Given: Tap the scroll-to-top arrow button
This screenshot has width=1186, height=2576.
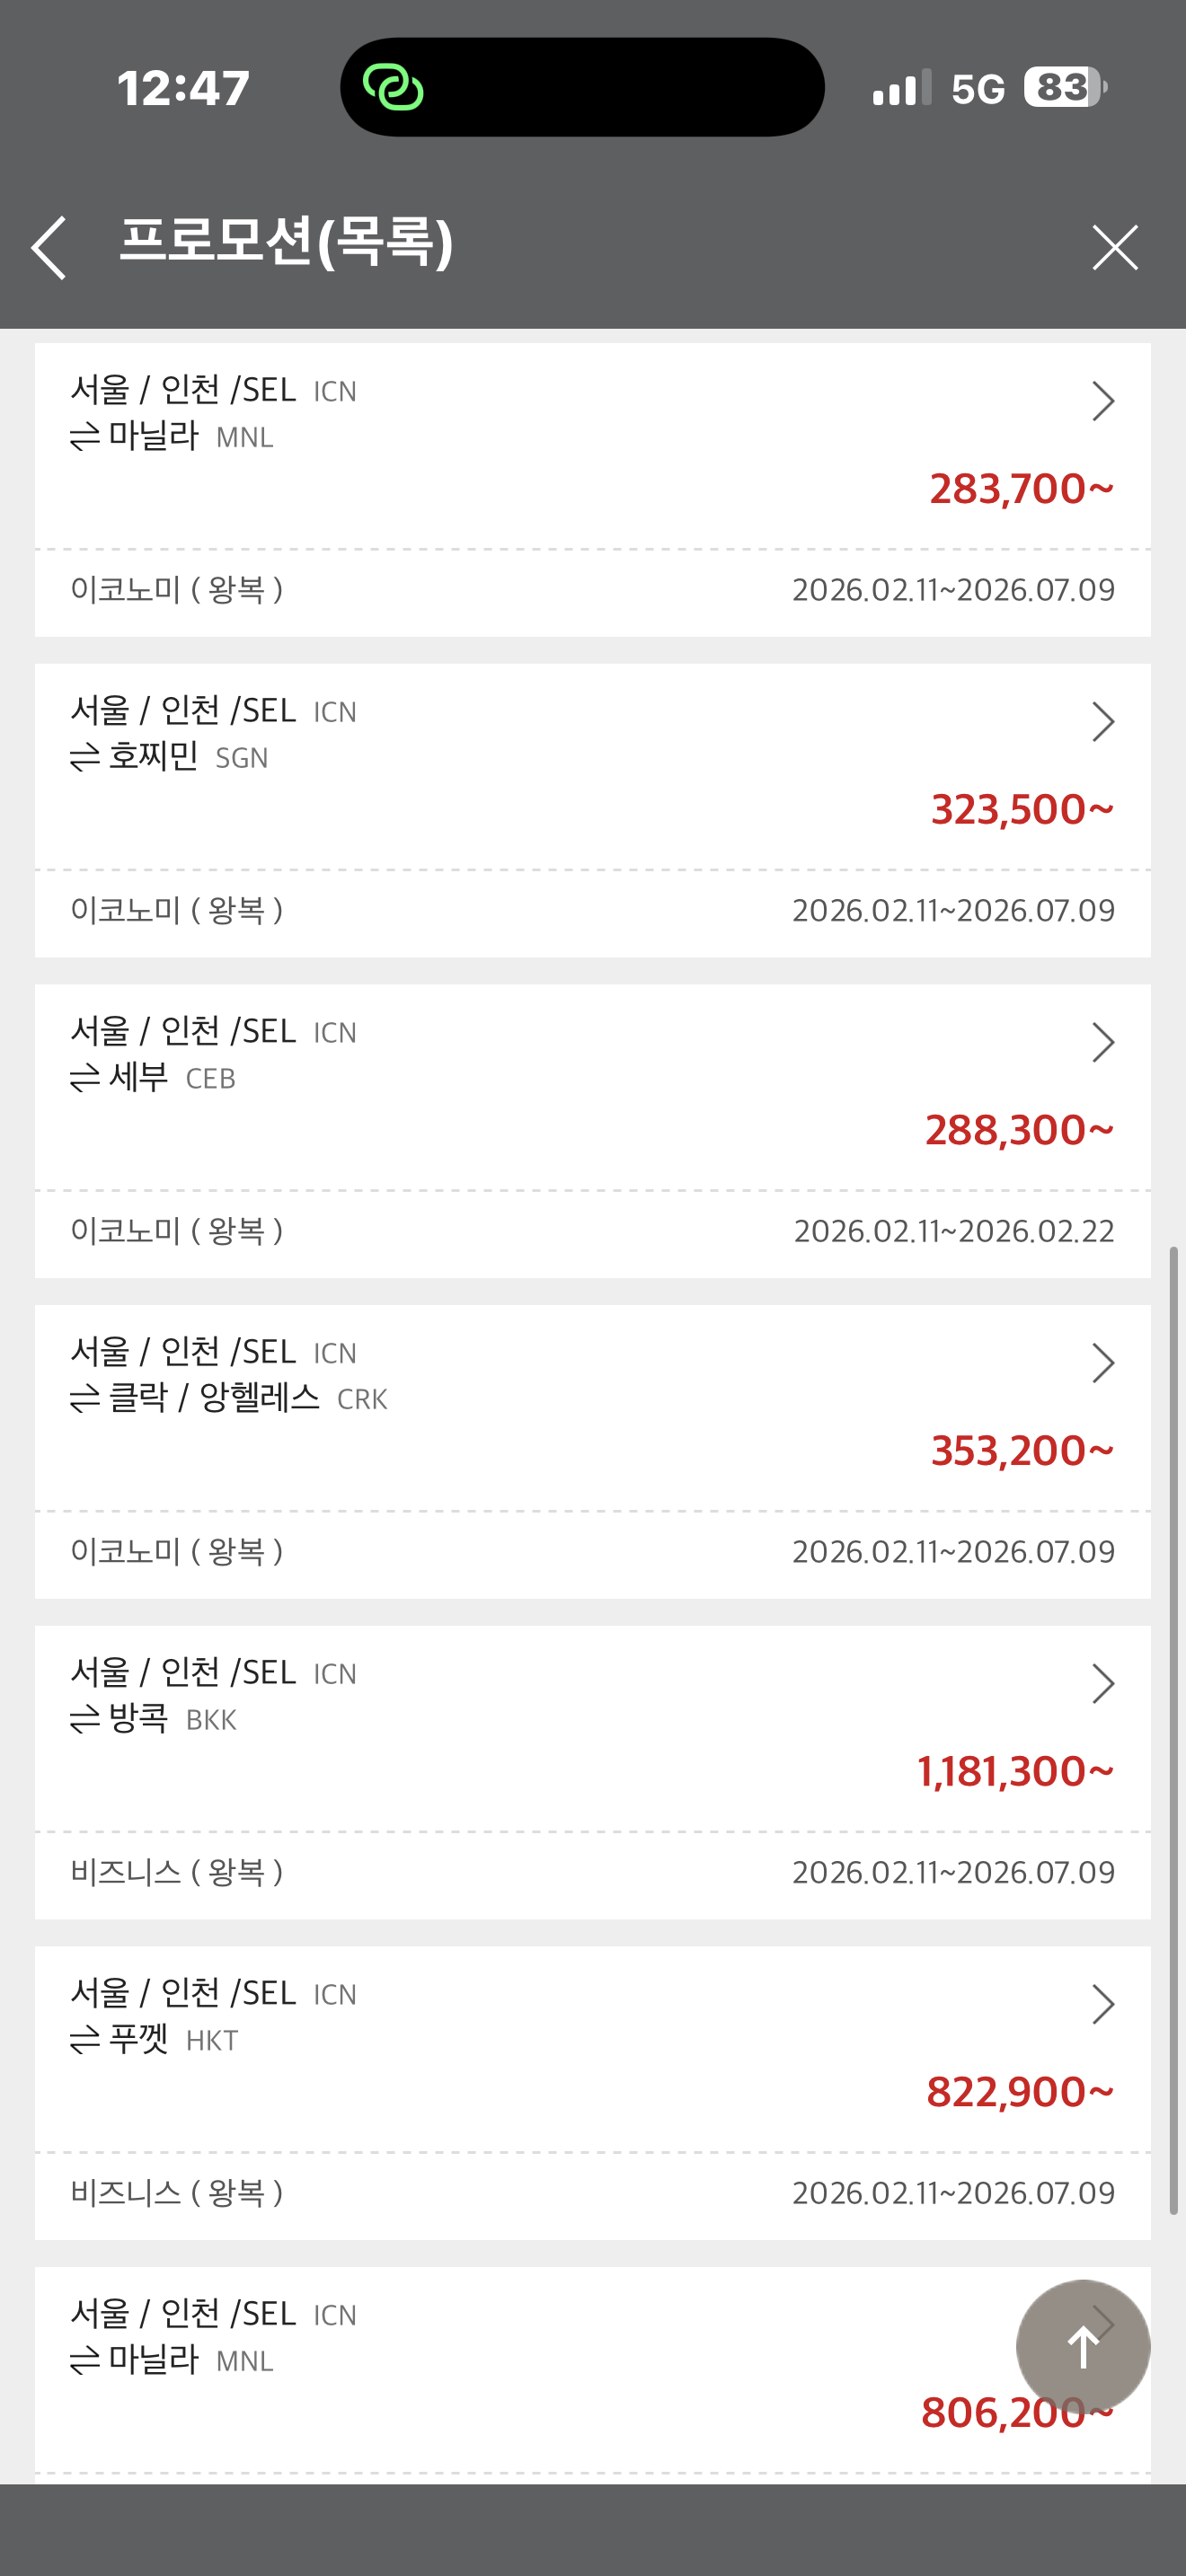Looking at the screenshot, I should click(x=1082, y=2346).
